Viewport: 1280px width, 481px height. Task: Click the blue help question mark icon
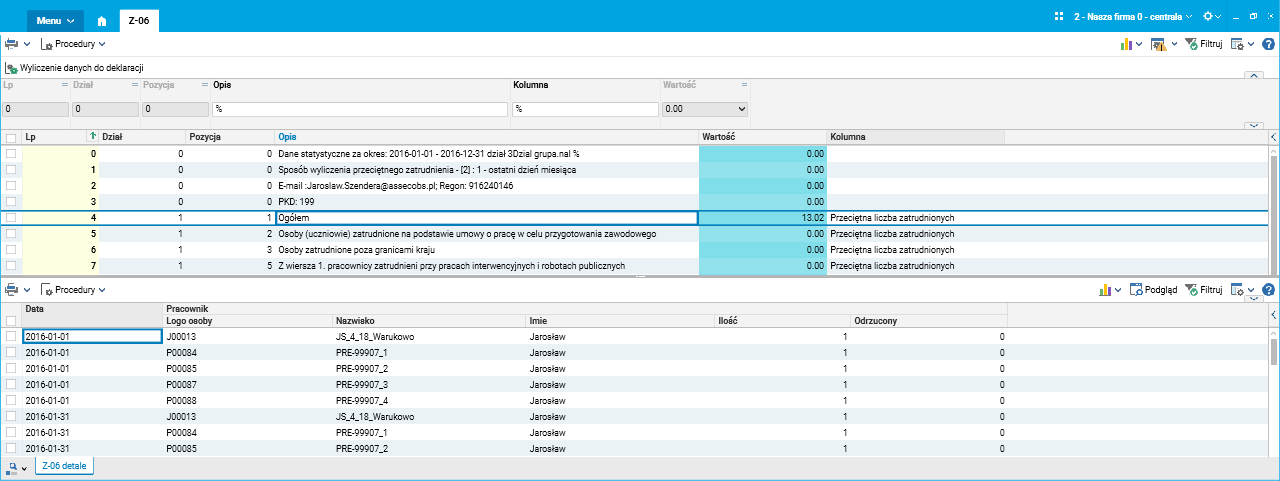tap(1268, 44)
